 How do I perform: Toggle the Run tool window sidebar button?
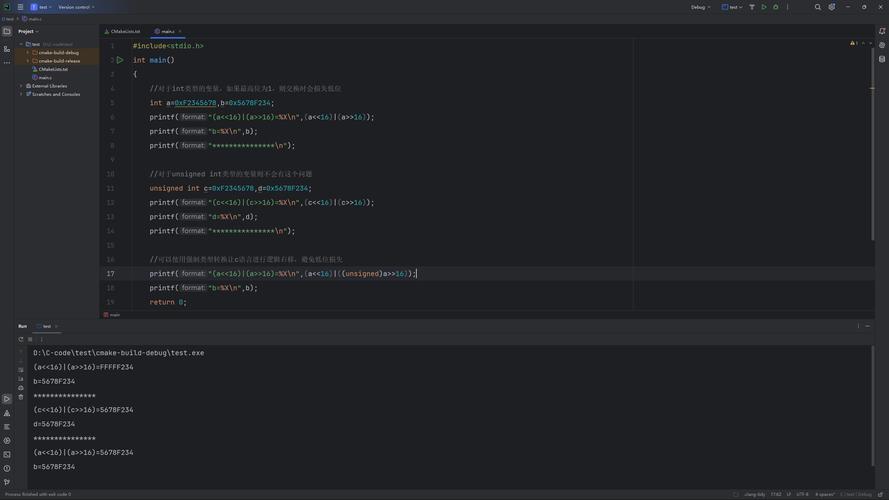[7, 399]
